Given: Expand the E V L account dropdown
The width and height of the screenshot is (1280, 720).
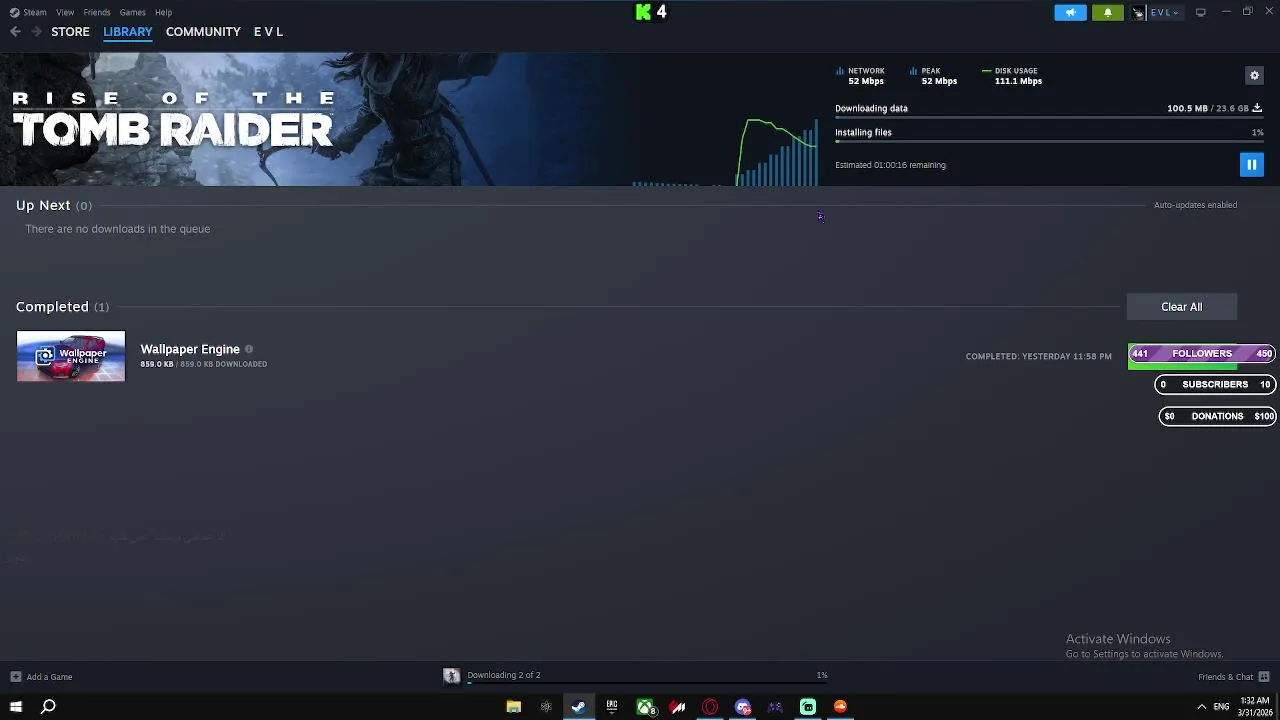Looking at the screenshot, I should point(1165,12).
